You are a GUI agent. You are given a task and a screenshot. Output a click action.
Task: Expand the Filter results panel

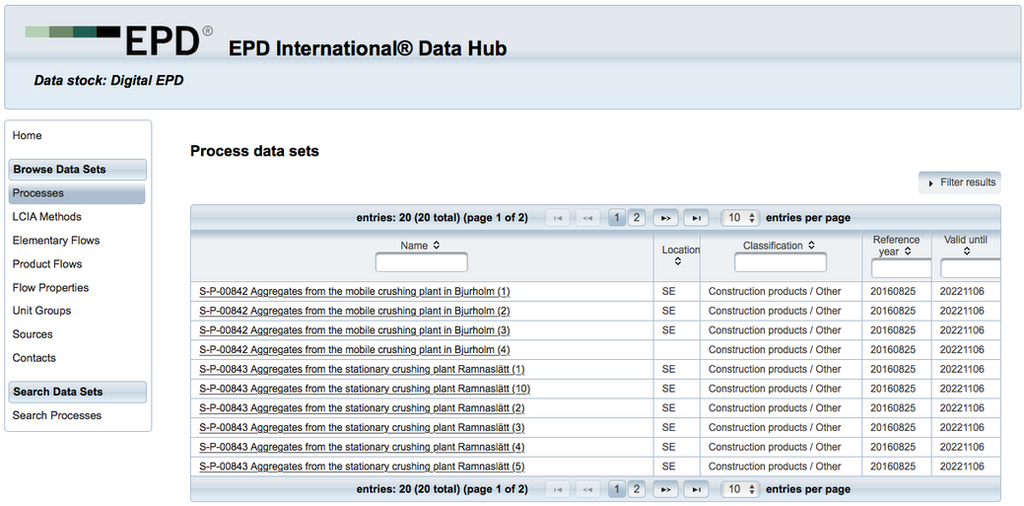[x=960, y=183]
